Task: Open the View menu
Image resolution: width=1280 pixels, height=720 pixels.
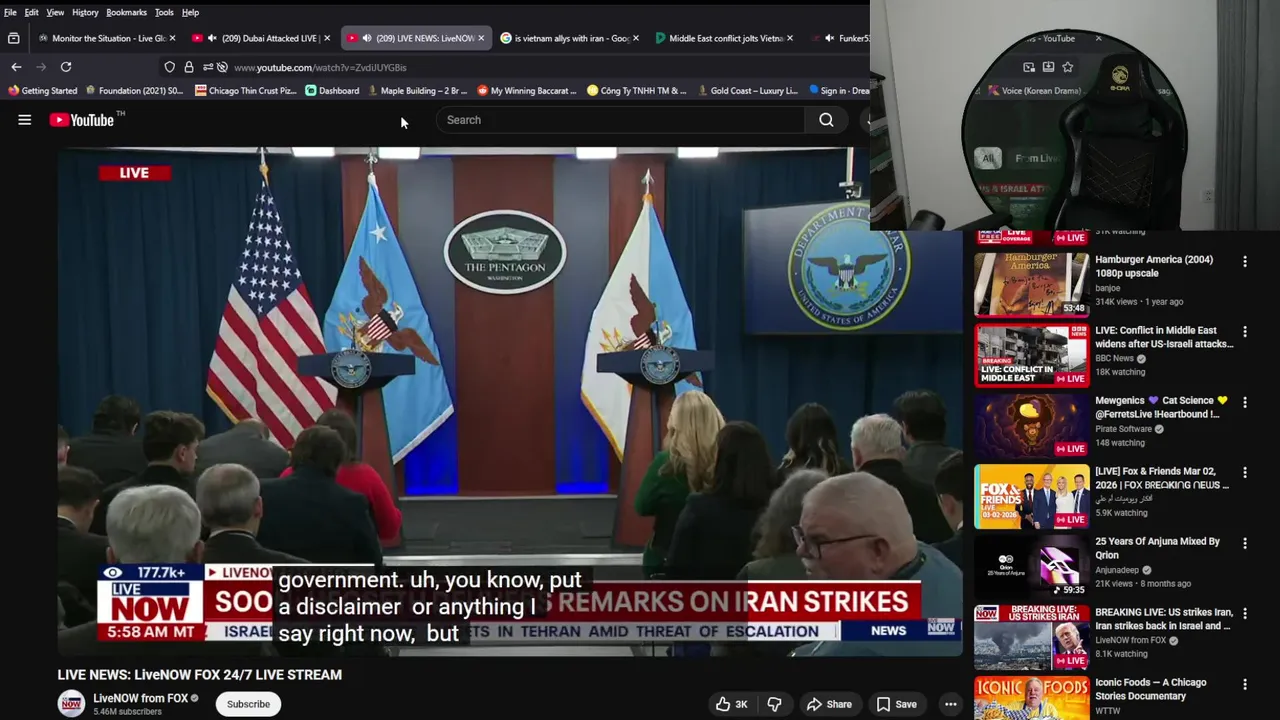Action: pos(55,12)
